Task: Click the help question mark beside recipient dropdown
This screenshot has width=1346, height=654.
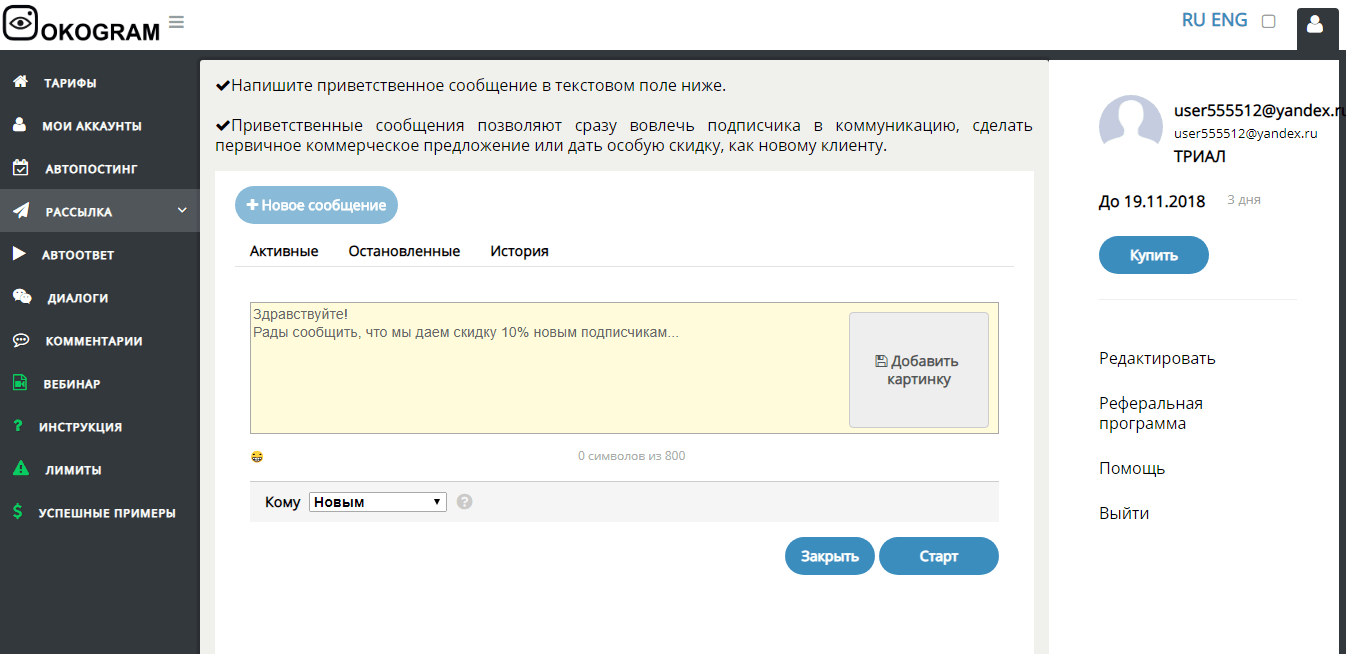Action: tap(464, 502)
